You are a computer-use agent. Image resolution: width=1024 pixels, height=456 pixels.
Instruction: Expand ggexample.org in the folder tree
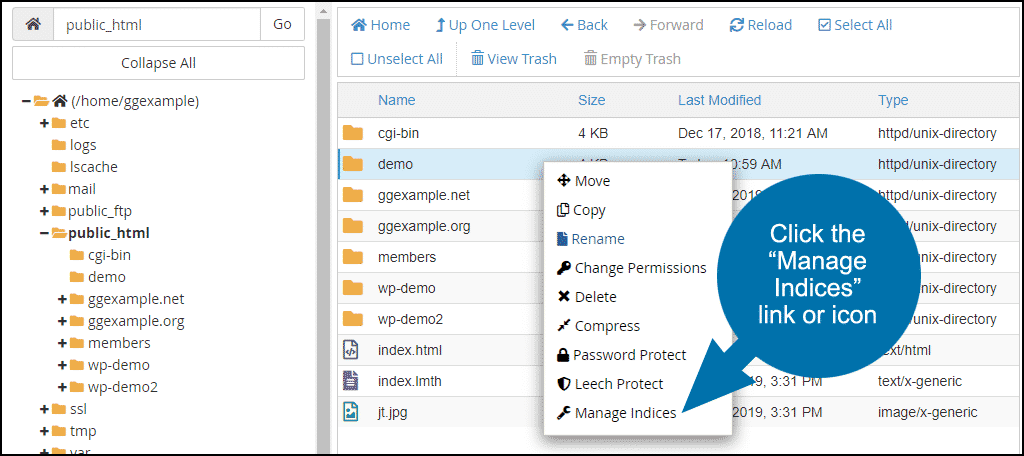(63, 321)
